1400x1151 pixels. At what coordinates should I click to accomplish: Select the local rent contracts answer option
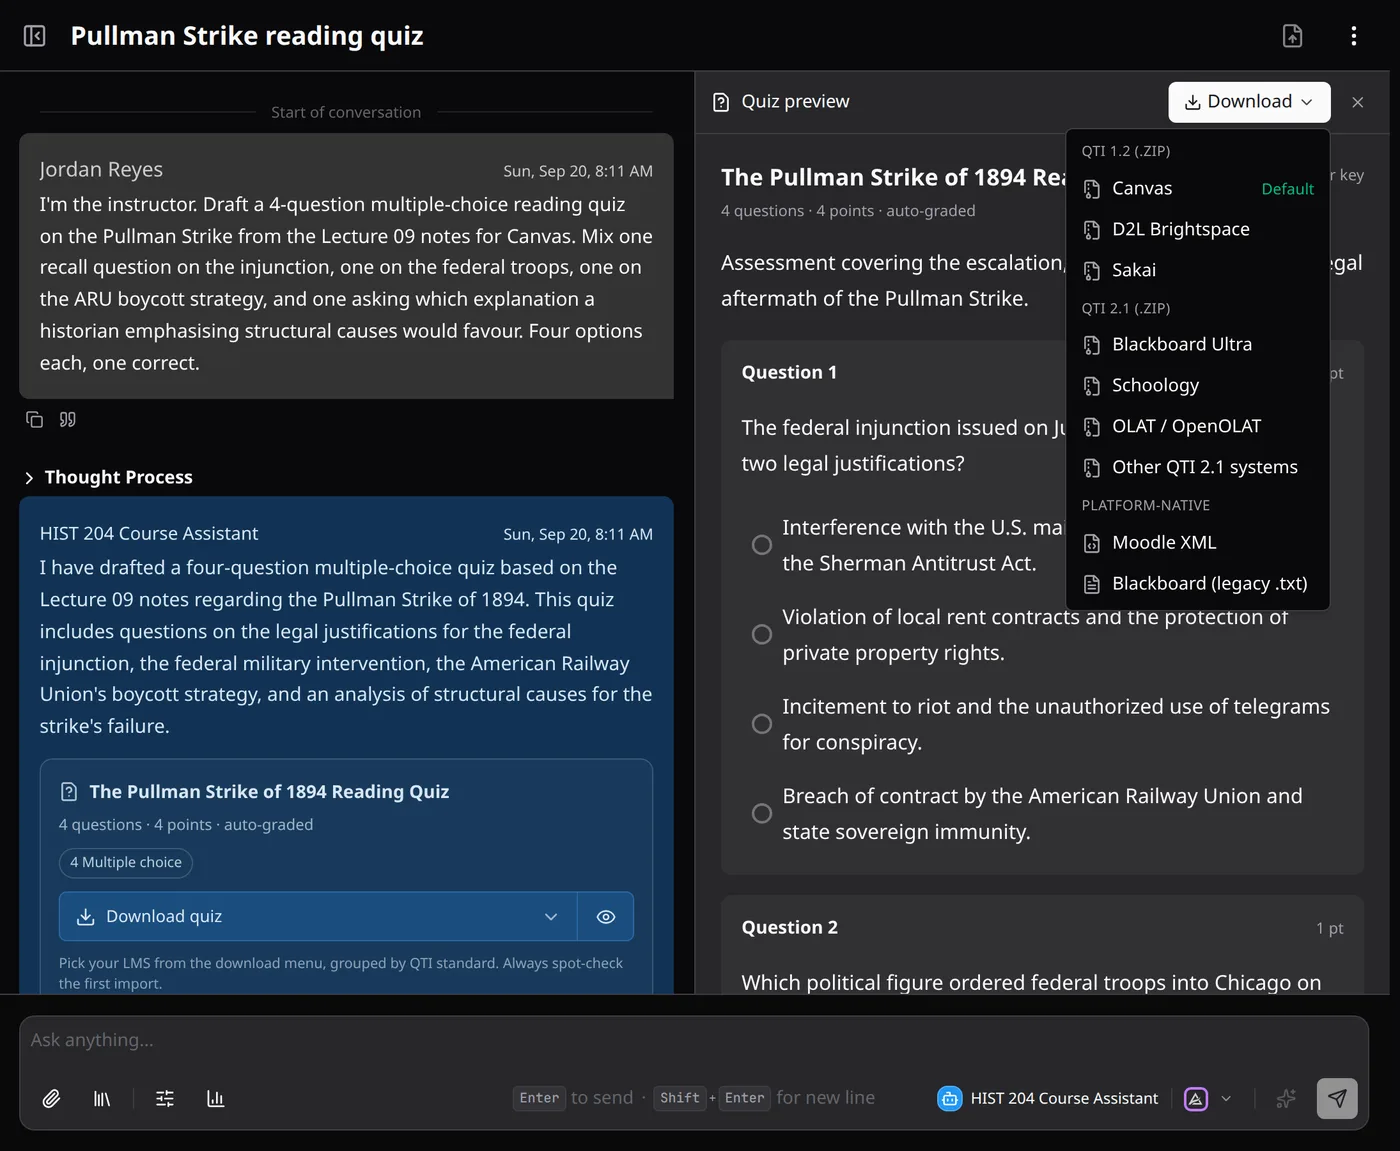(x=762, y=634)
